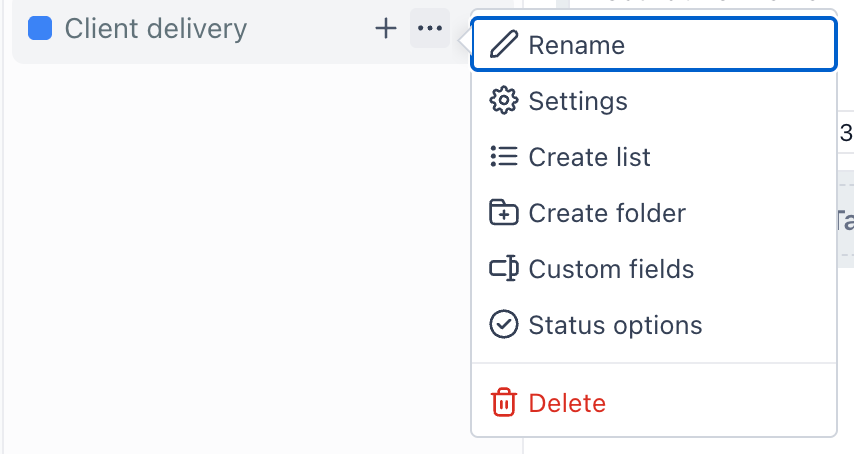854x454 pixels.
Task: Select Rename from the context menu
Action: (654, 45)
